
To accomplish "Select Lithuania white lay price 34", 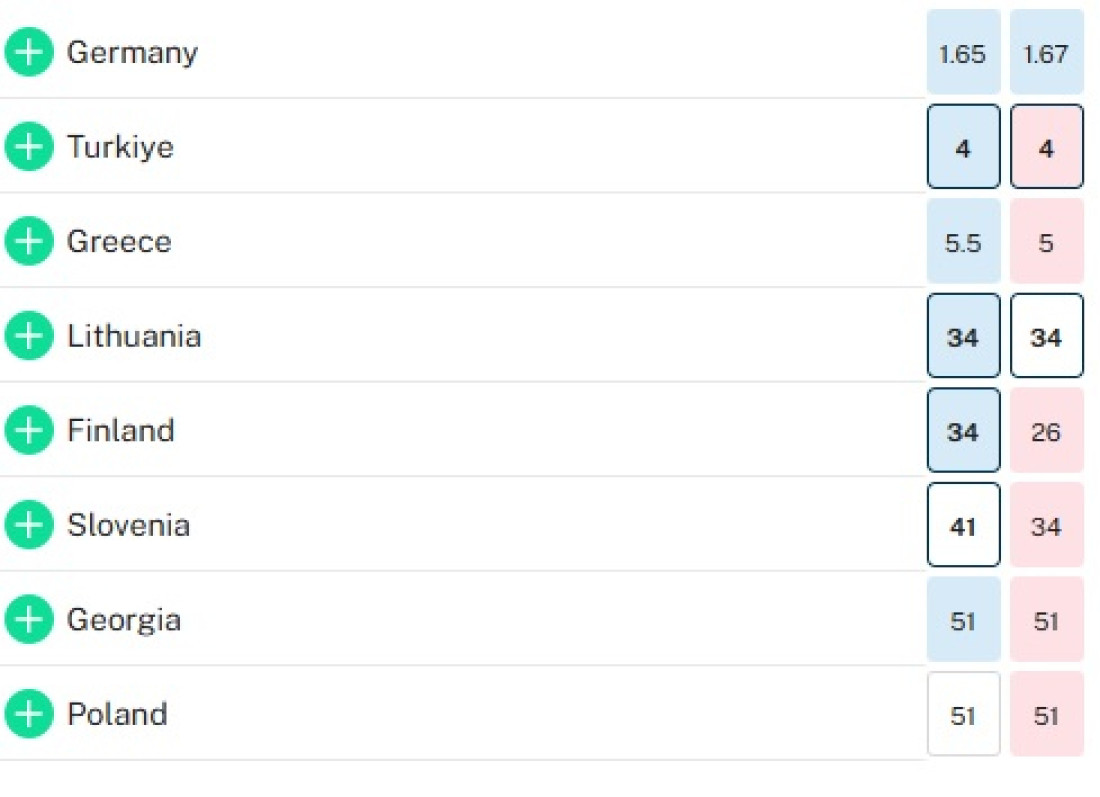I will (x=1047, y=335).
